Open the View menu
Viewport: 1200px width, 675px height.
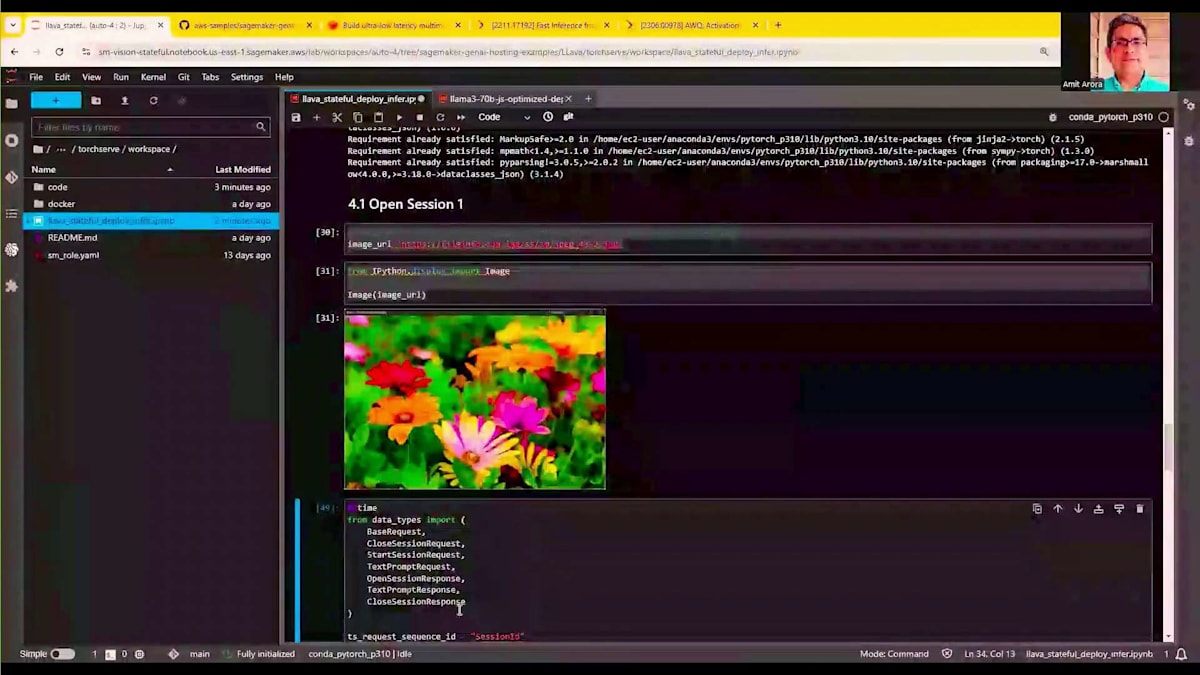[91, 77]
